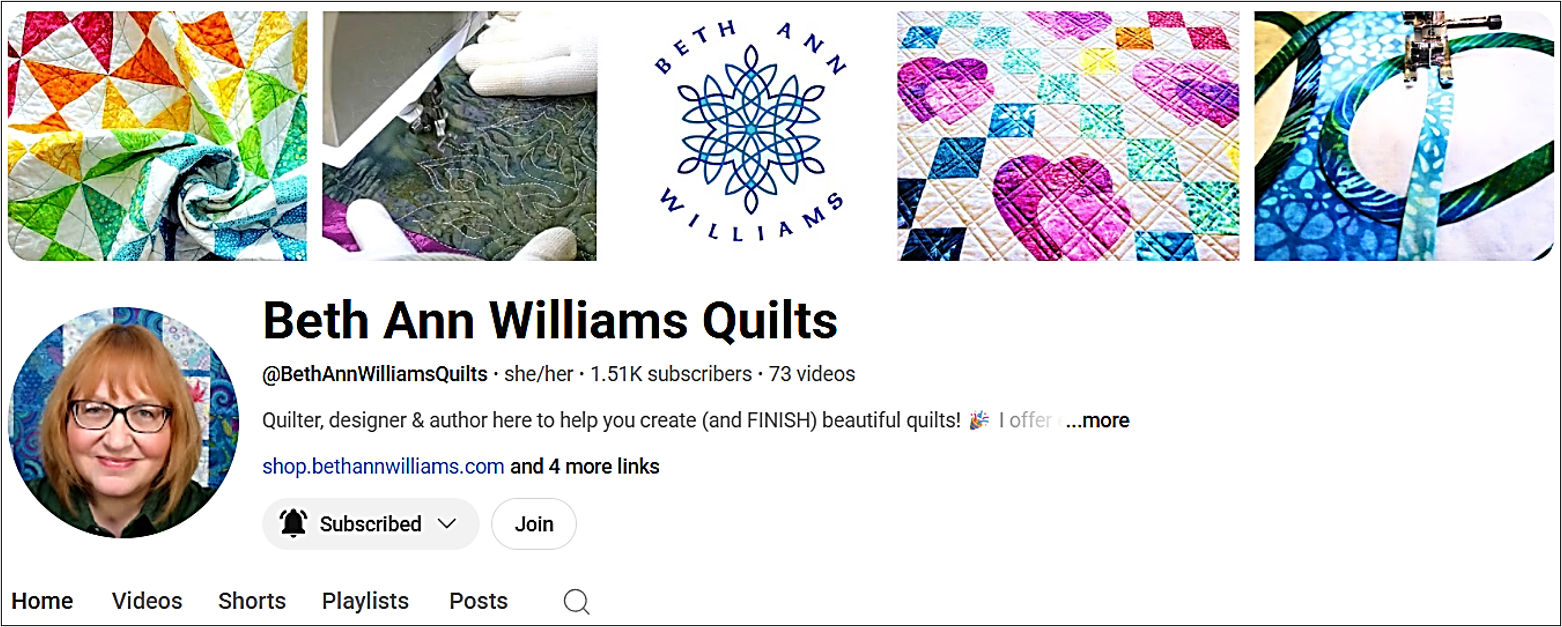Open the Home tab
The image size is (1562, 627).
42,601
